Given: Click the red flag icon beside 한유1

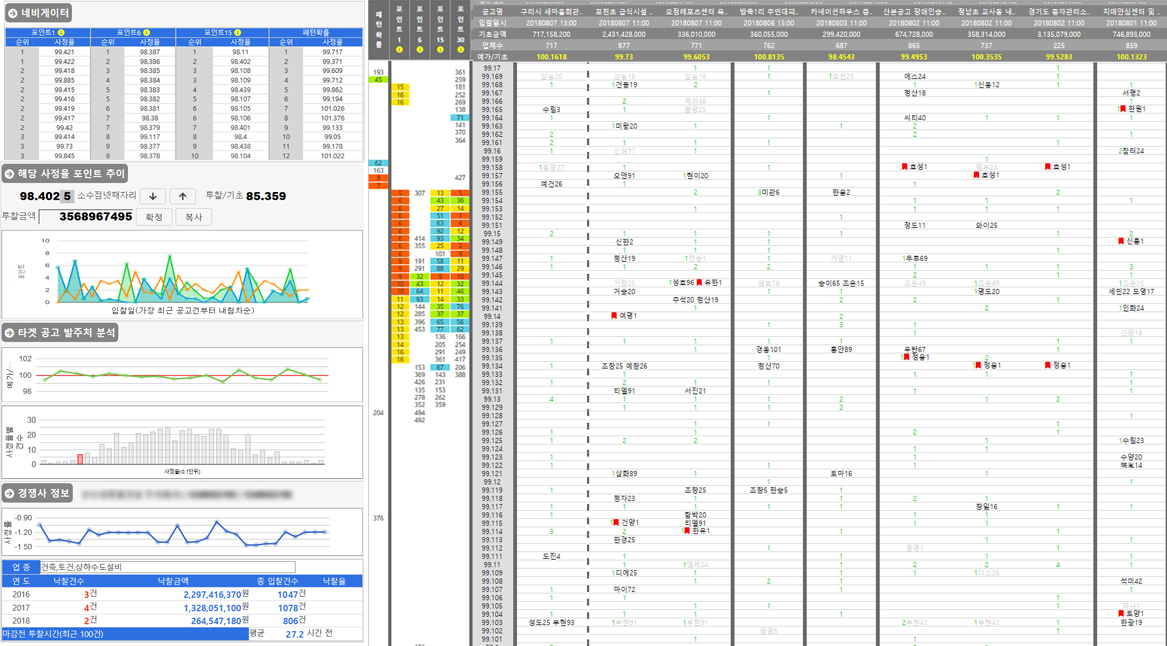Looking at the screenshot, I should click(x=687, y=531).
